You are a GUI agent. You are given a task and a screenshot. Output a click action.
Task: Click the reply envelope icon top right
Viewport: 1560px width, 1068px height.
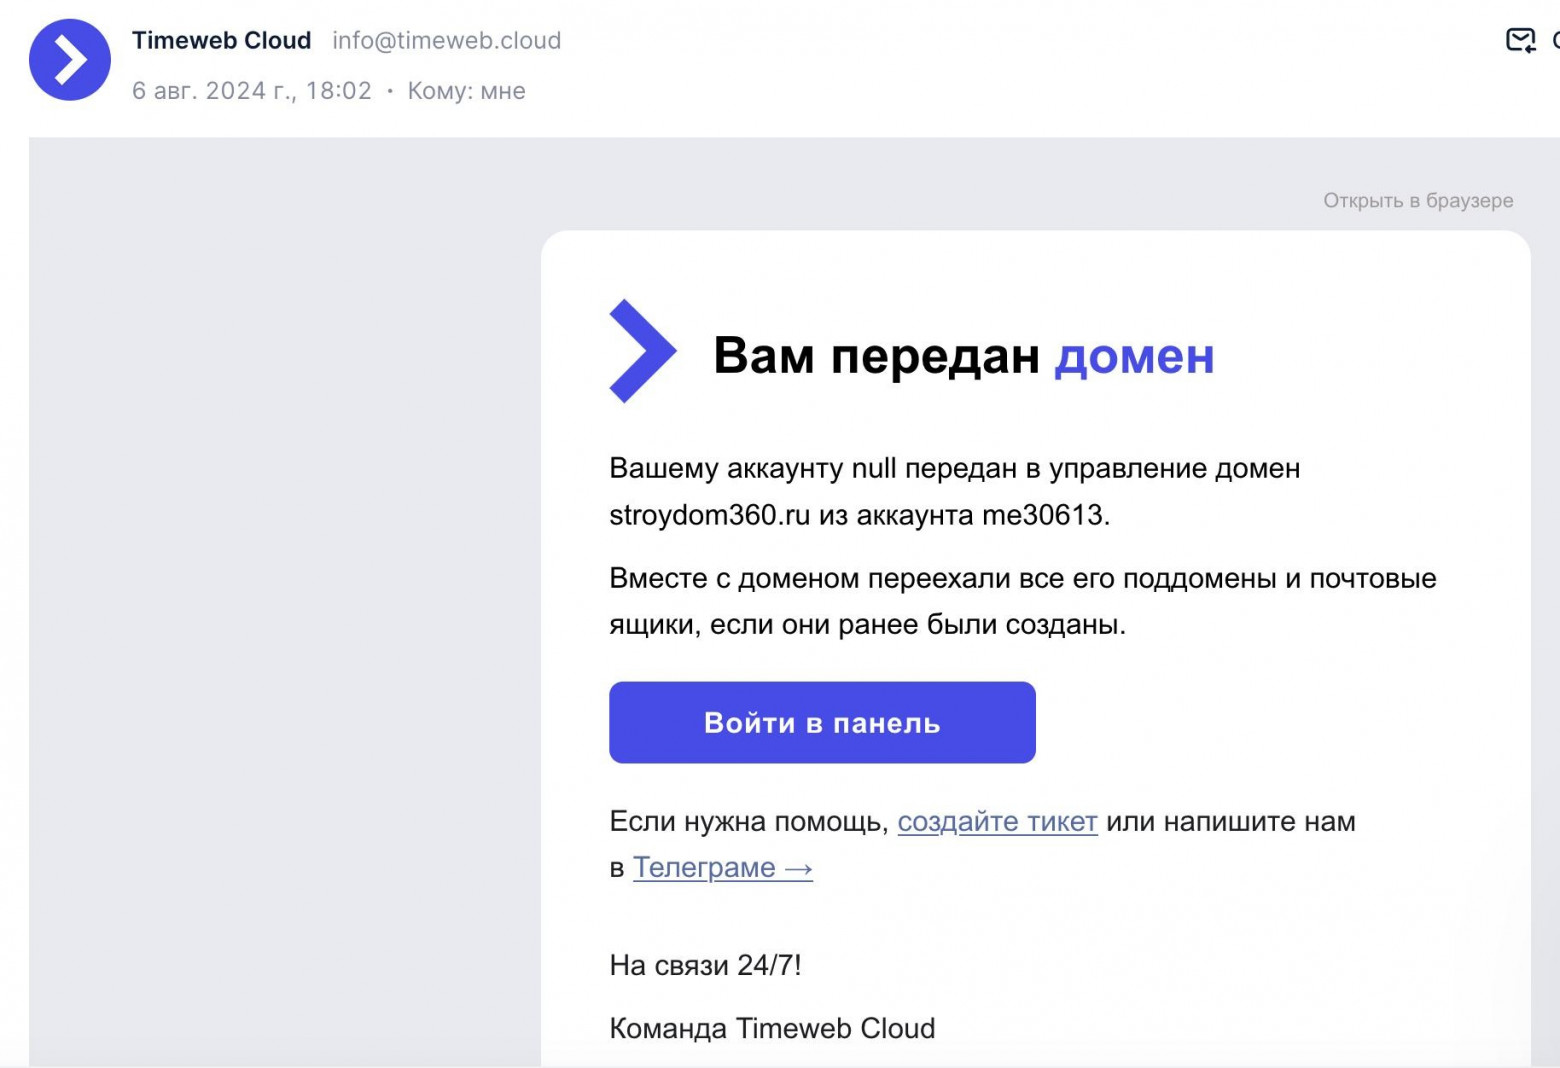click(x=1520, y=40)
